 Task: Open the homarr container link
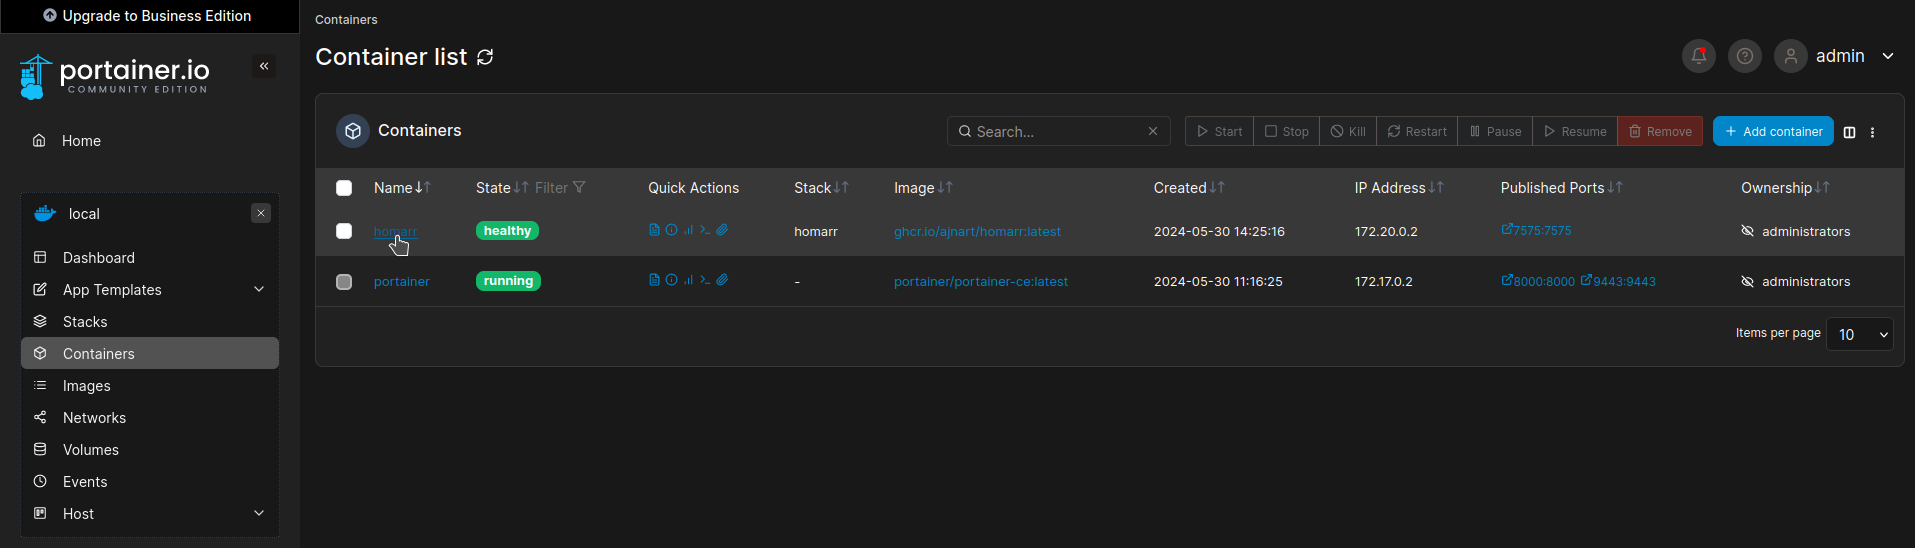[395, 231]
